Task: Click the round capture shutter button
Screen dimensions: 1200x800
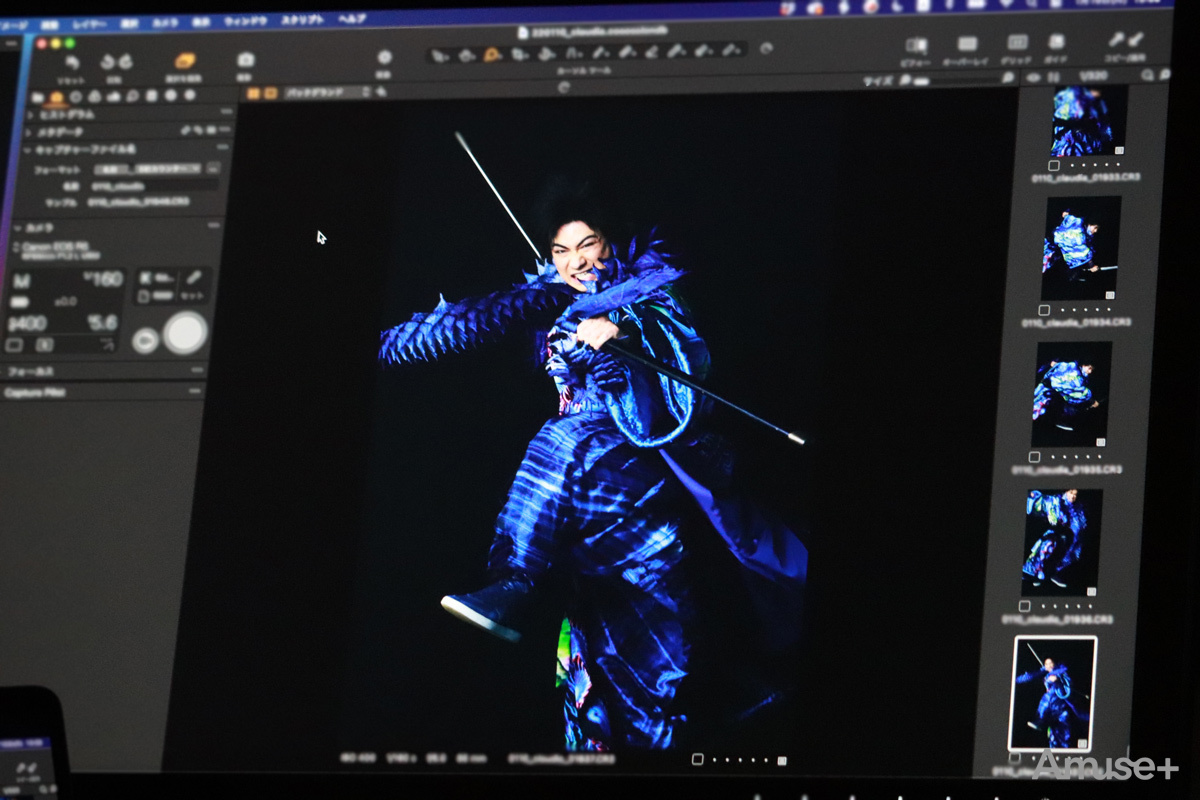Action: [x=185, y=333]
